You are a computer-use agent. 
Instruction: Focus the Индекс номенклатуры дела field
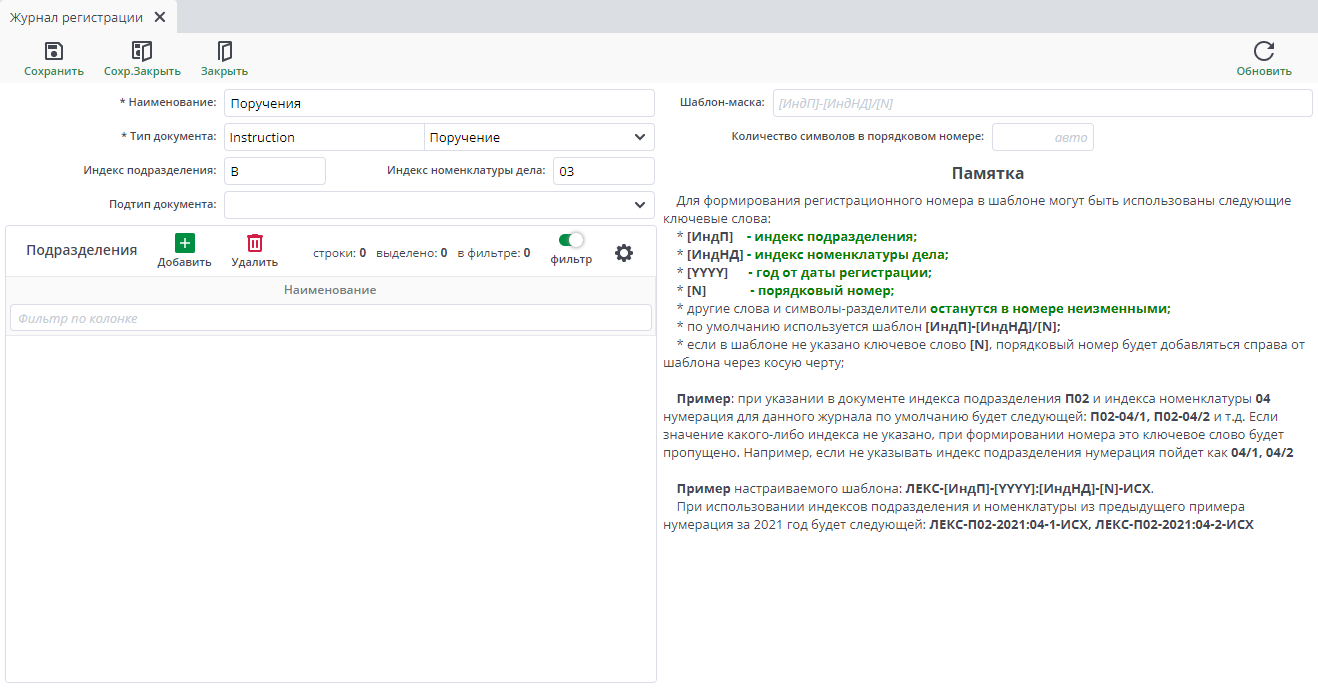[604, 171]
